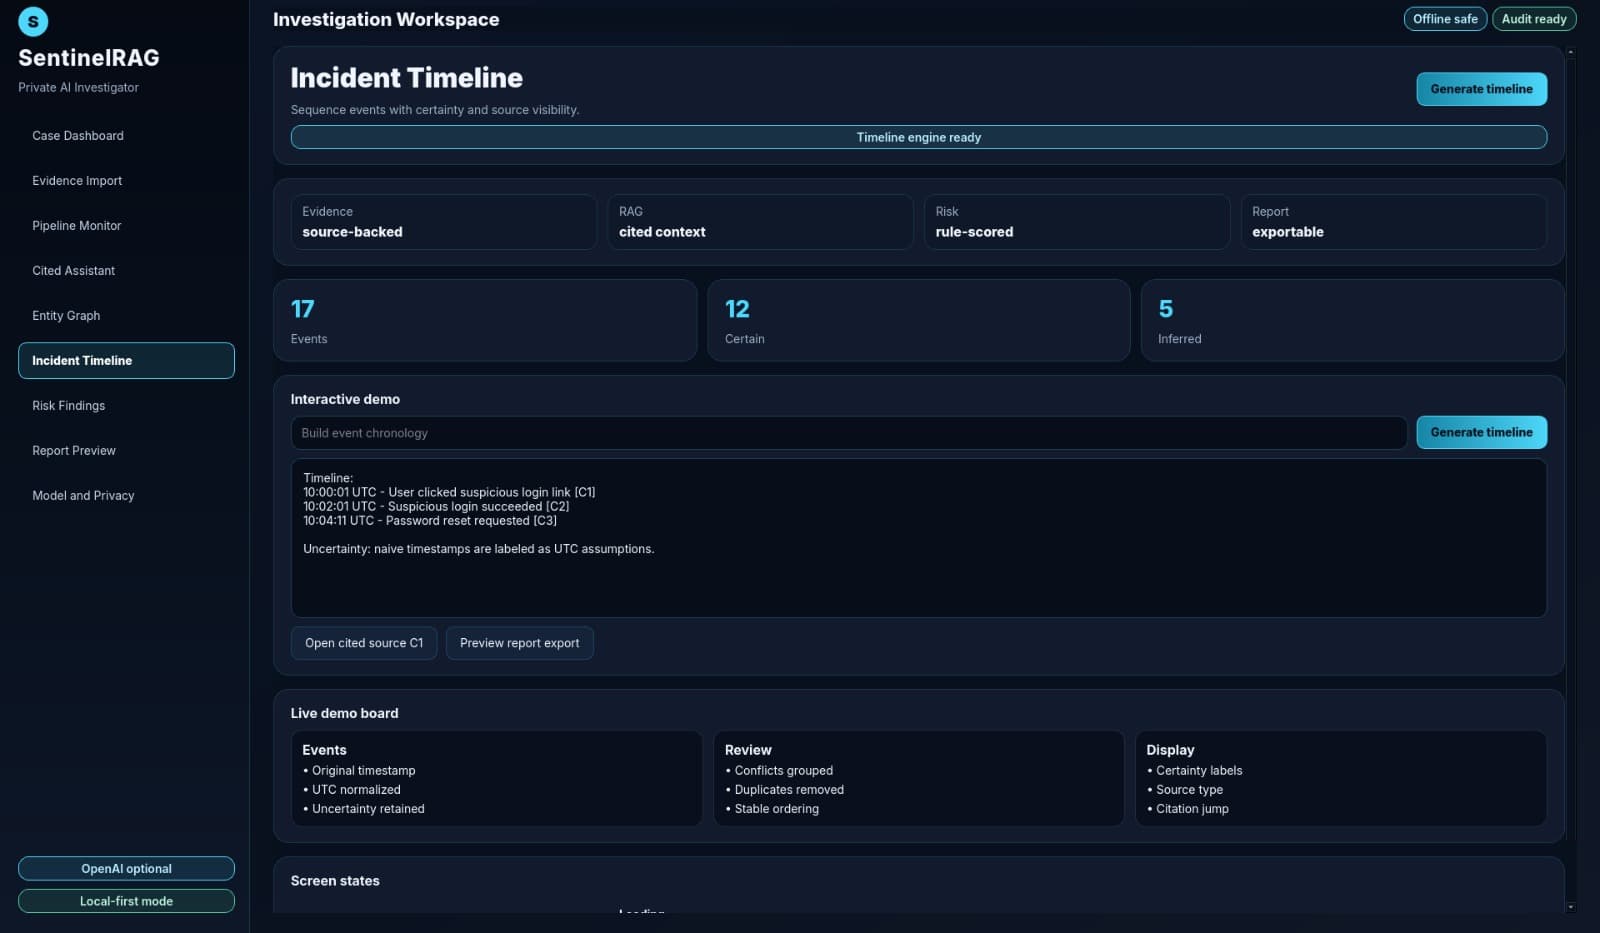Open Risk Findings page
Viewport: 1600px width, 933px height.
coord(126,406)
